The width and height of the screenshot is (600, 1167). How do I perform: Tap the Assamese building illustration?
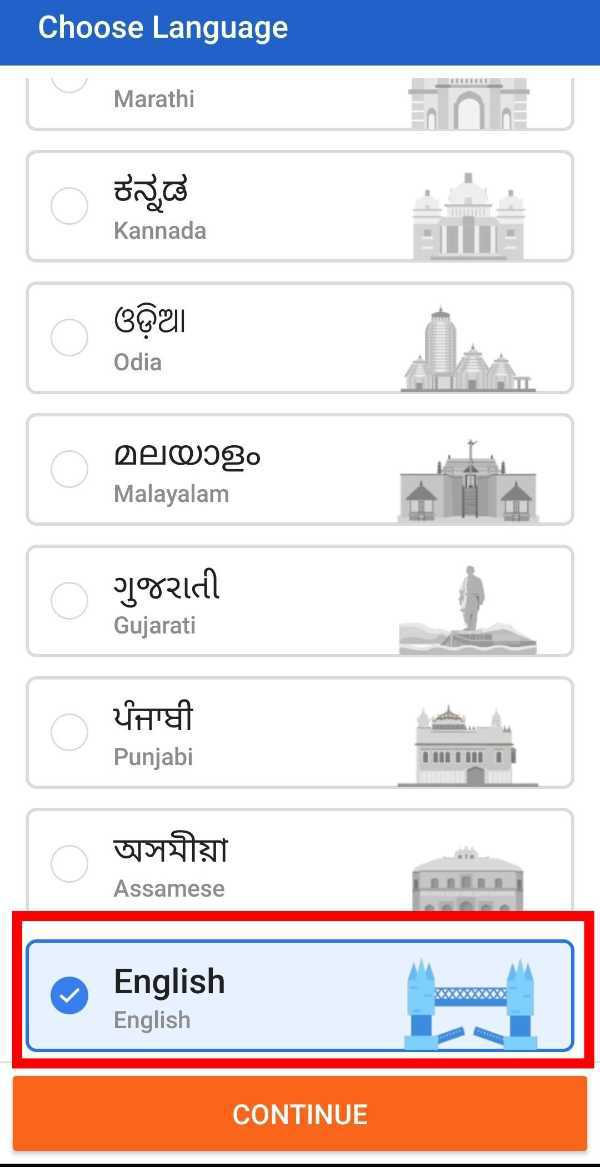(468, 878)
